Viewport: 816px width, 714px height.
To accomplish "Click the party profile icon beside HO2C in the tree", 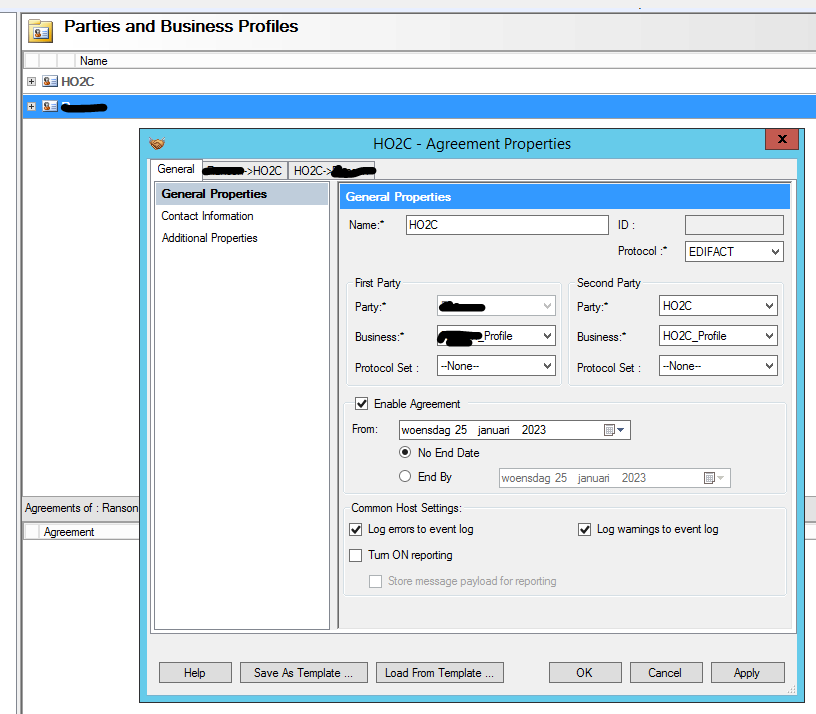I will (x=48, y=81).
